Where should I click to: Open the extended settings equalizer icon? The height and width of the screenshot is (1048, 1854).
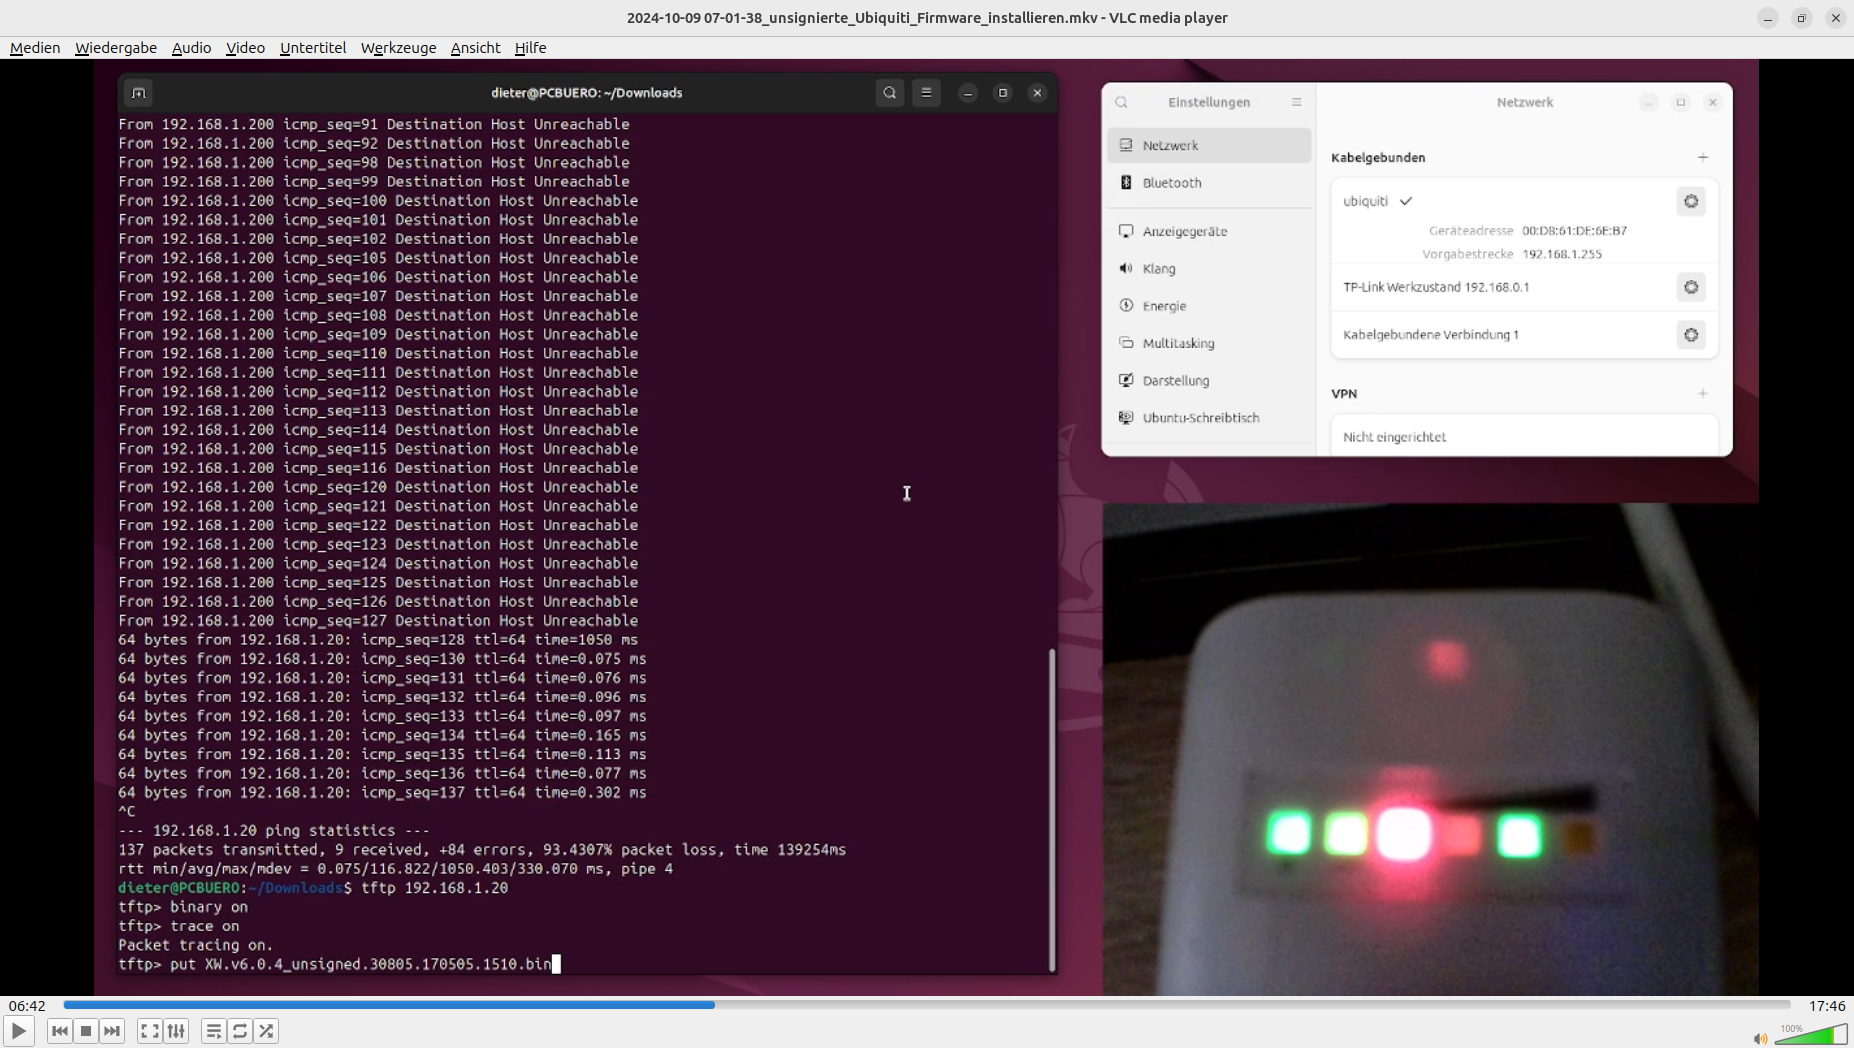176,1031
